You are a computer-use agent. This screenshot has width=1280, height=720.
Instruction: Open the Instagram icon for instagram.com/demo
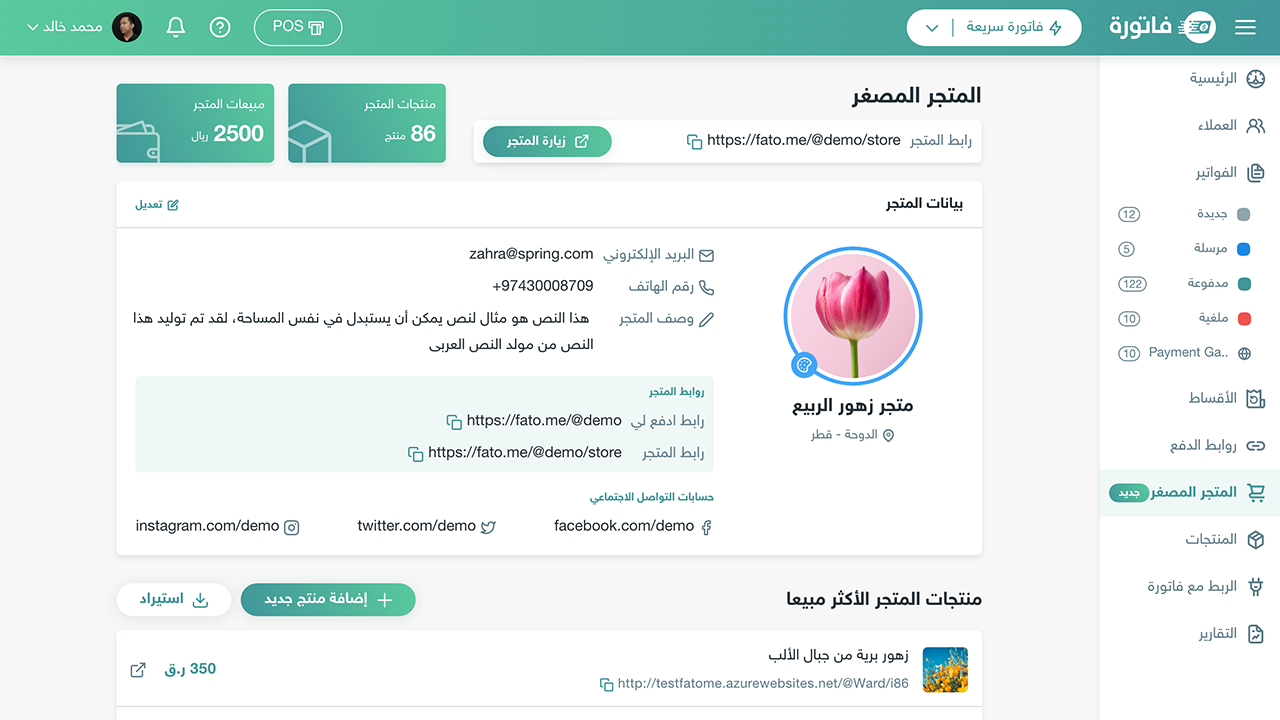[290, 525]
